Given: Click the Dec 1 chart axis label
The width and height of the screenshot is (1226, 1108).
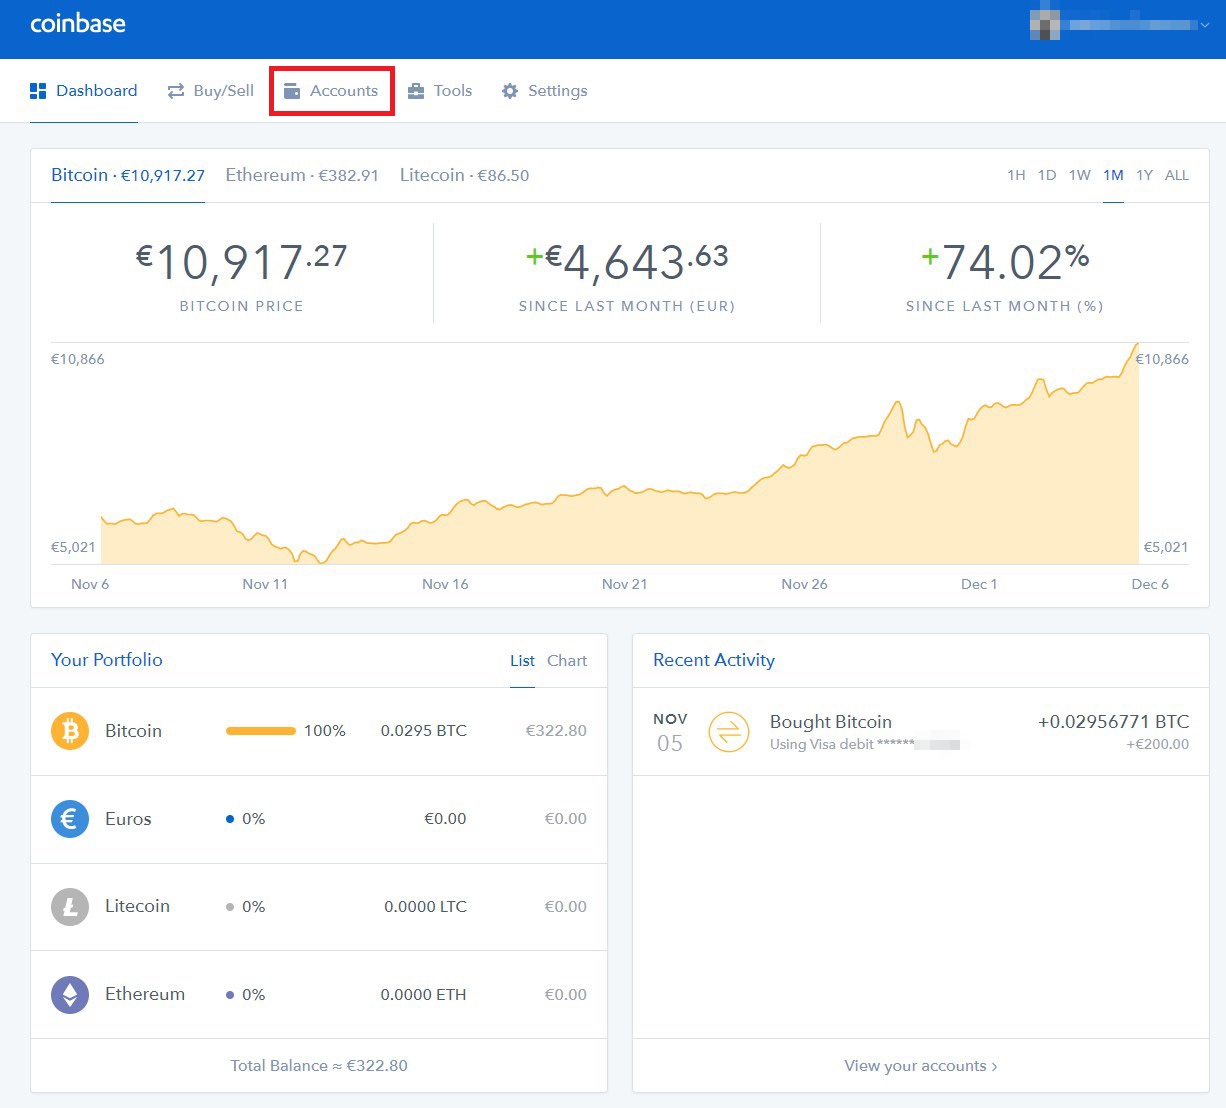Looking at the screenshot, I should [979, 584].
